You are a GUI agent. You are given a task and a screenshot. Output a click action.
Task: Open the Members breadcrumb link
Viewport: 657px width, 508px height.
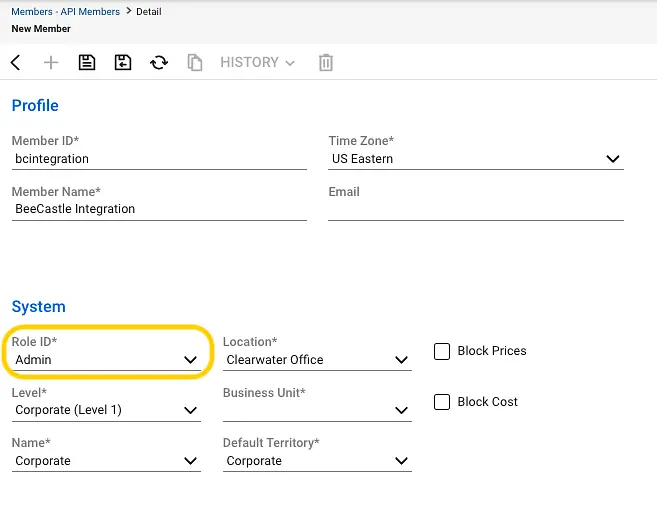[x=32, y=12]
